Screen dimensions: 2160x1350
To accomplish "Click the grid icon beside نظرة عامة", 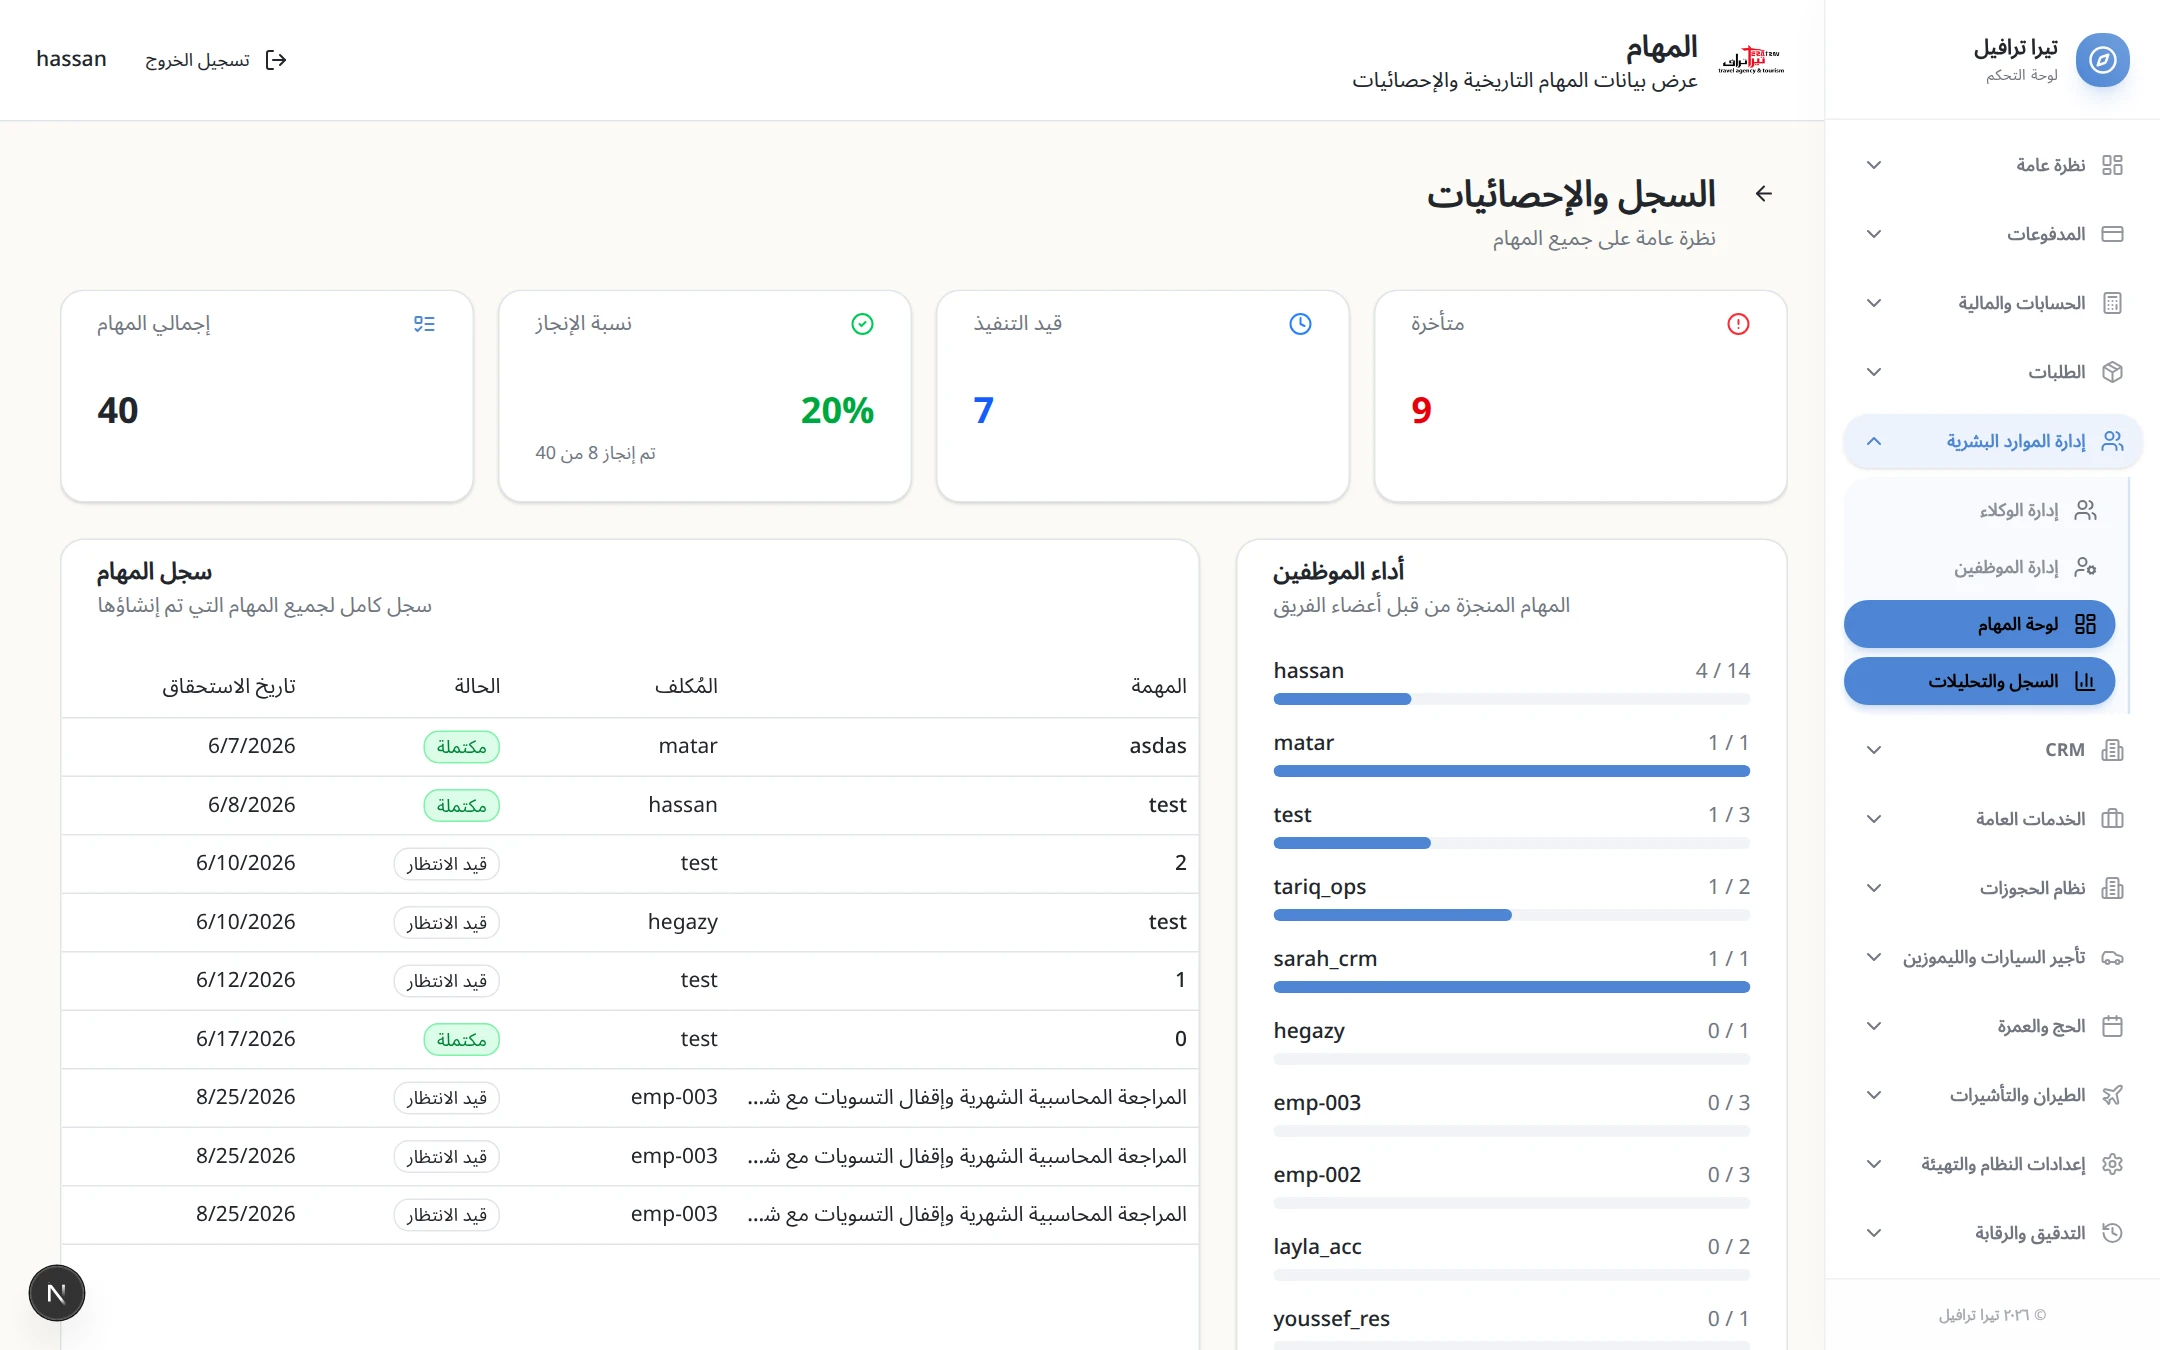I will pyautogui.click(x=2112, y=165).
